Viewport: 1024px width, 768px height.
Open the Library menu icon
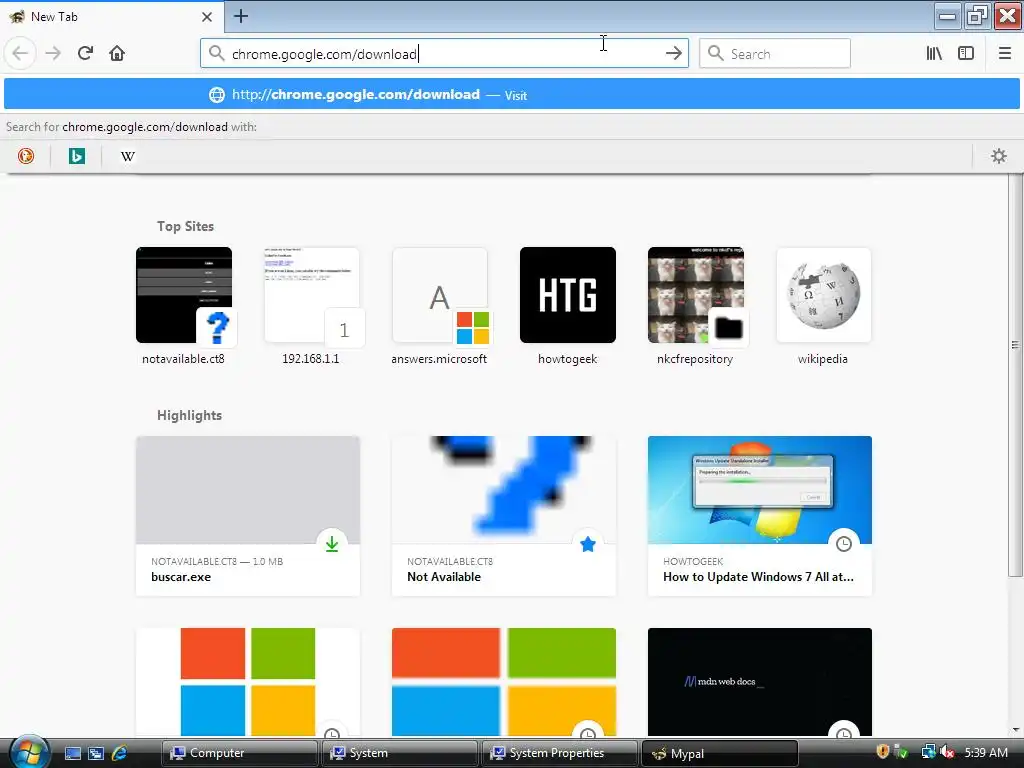point(934,54)
